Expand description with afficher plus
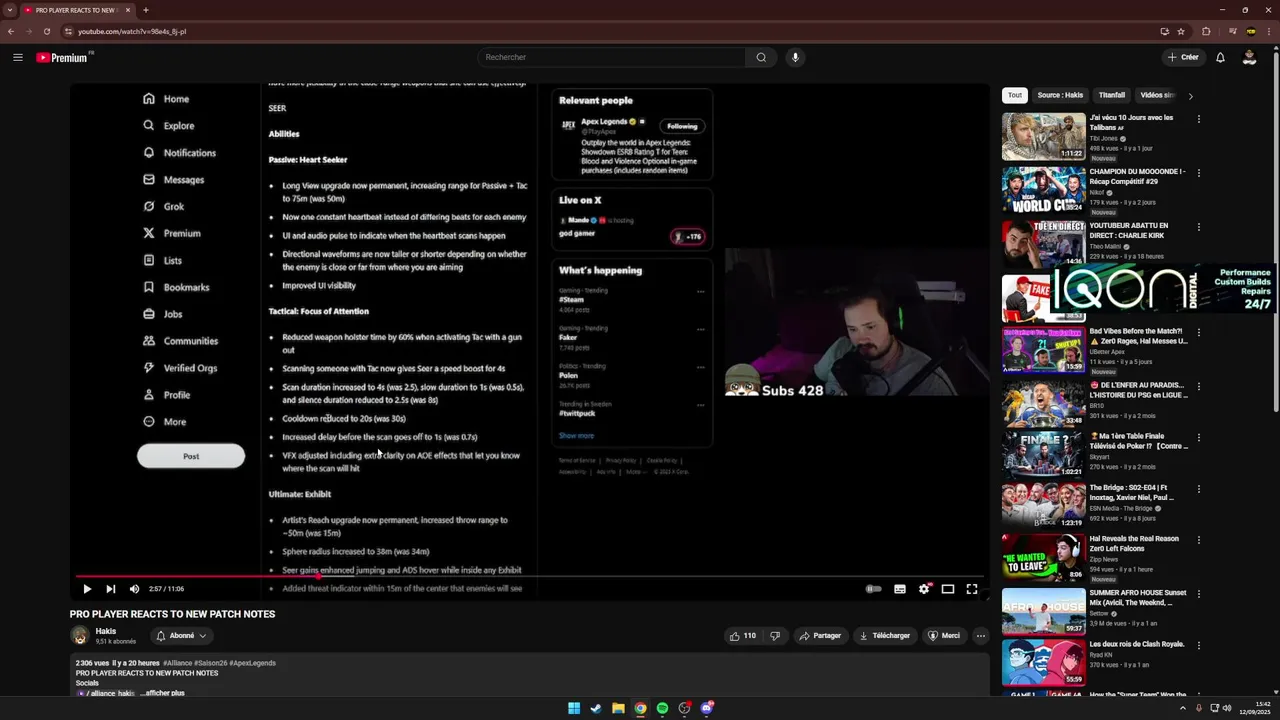Viewport: 1280px width, 720px height. coord(162,693)
